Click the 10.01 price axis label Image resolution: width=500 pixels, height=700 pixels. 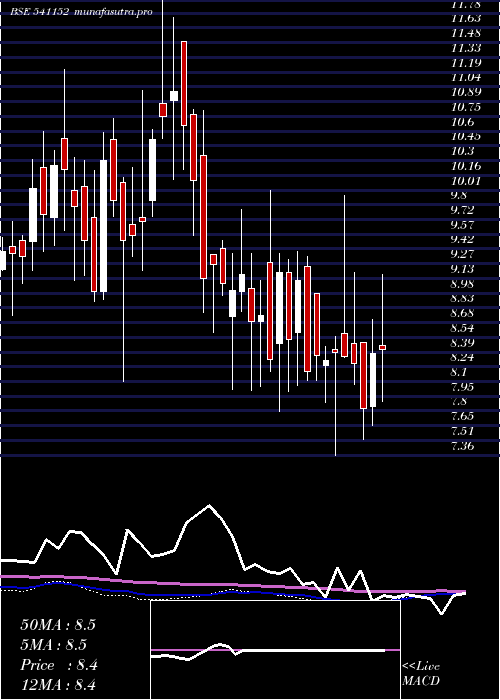466,181
